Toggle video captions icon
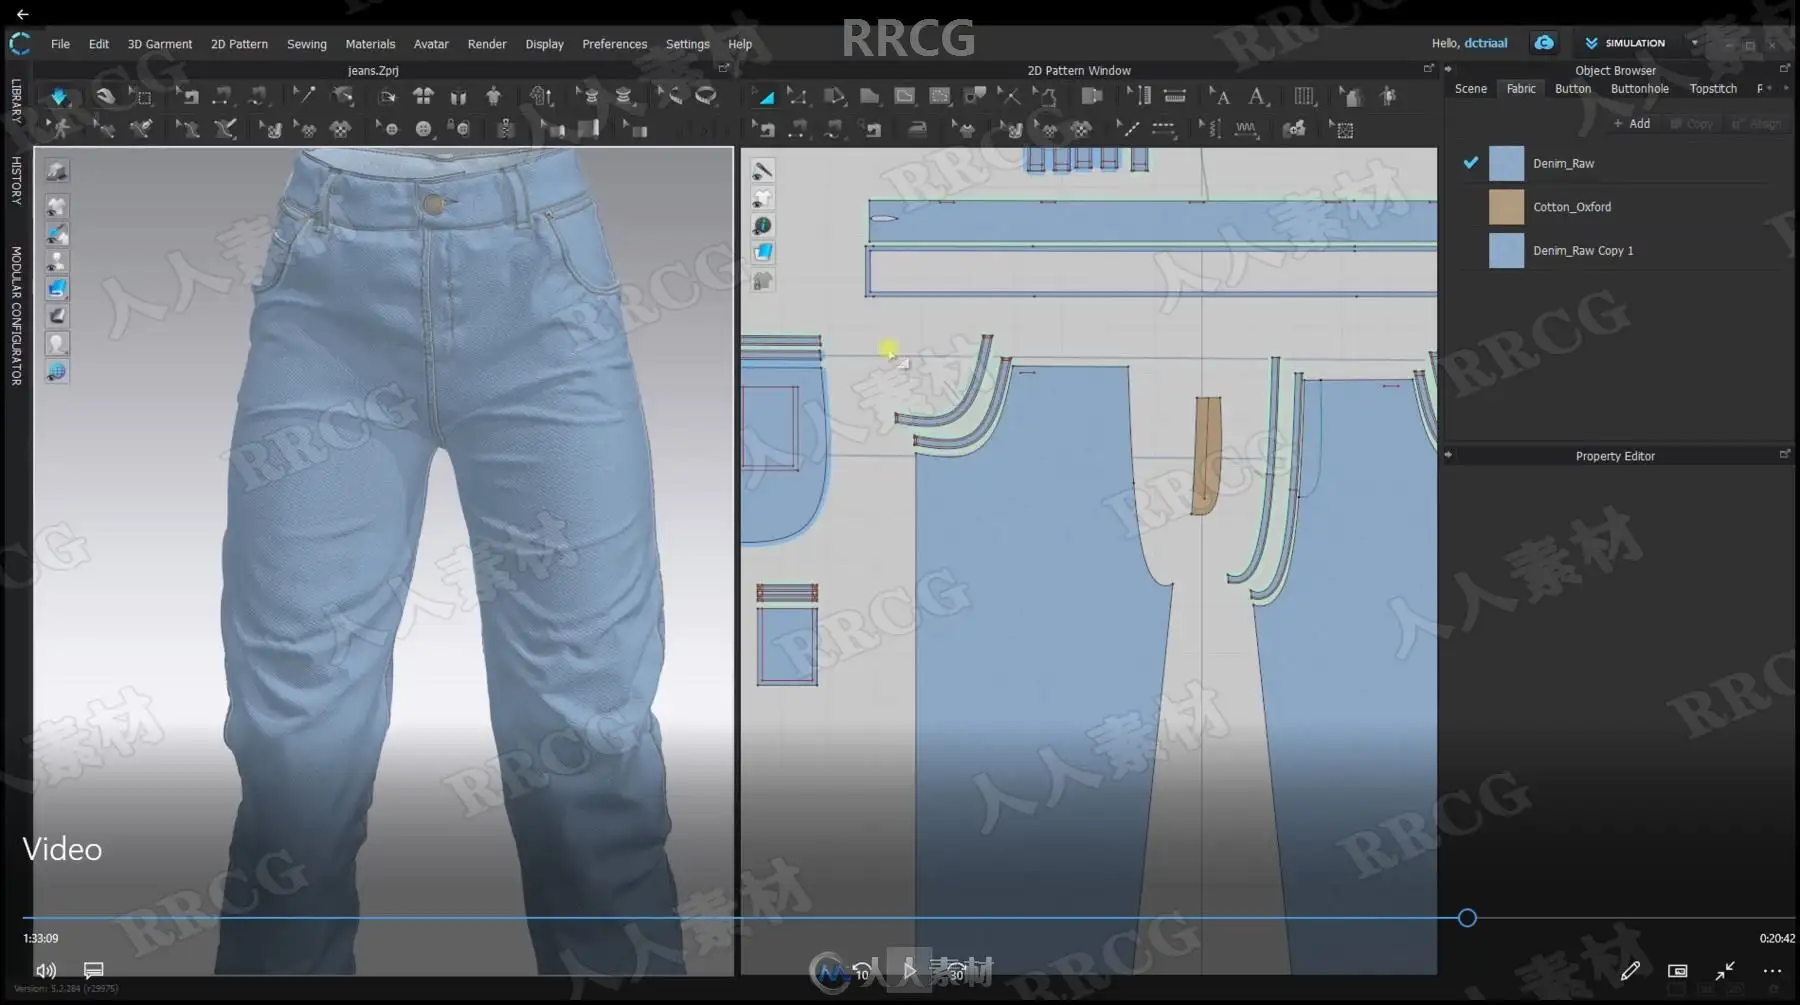 click(x=94, y=970)
